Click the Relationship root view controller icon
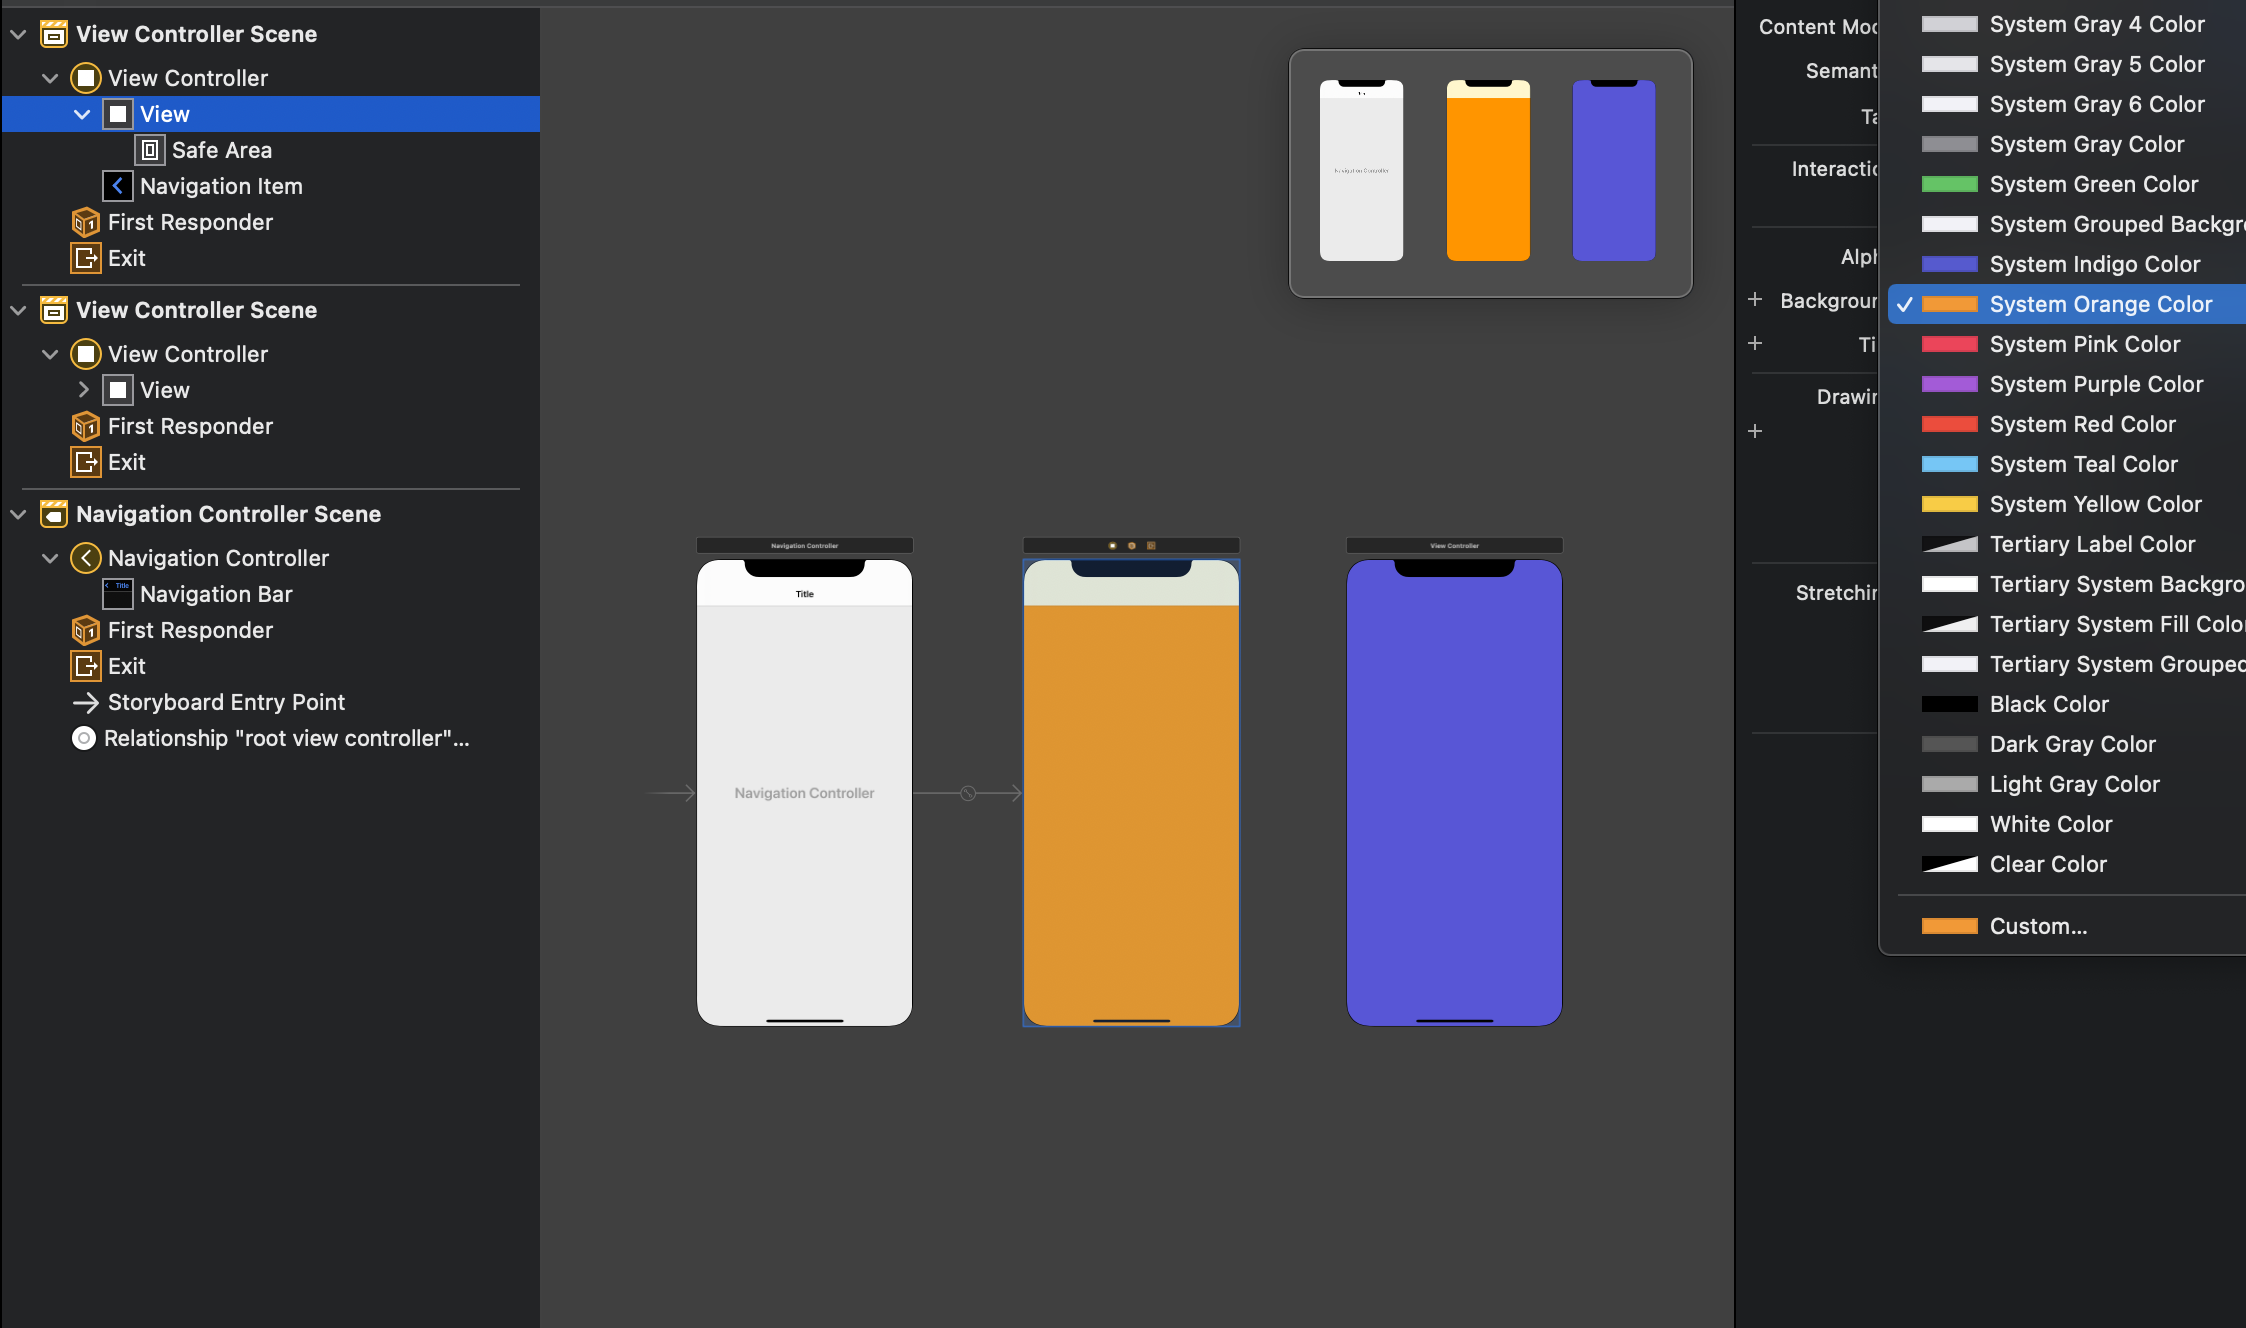This screenshot has width=2246, height=1328. point(85,738)
